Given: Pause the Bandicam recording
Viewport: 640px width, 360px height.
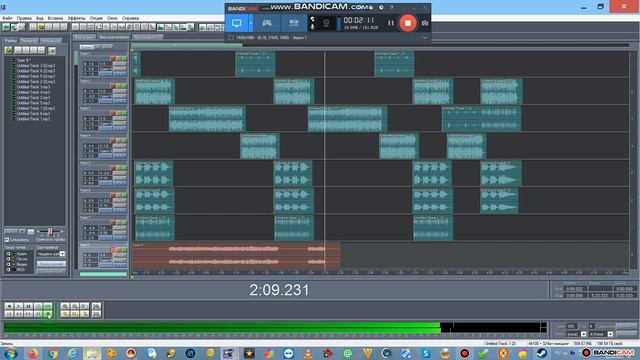Looking at the screenshot, I should click(391, 23).
